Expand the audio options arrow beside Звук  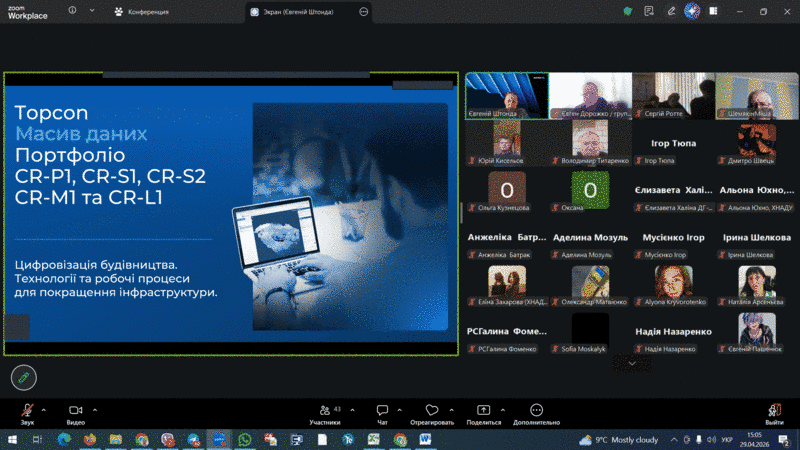[x=47, y=408]
